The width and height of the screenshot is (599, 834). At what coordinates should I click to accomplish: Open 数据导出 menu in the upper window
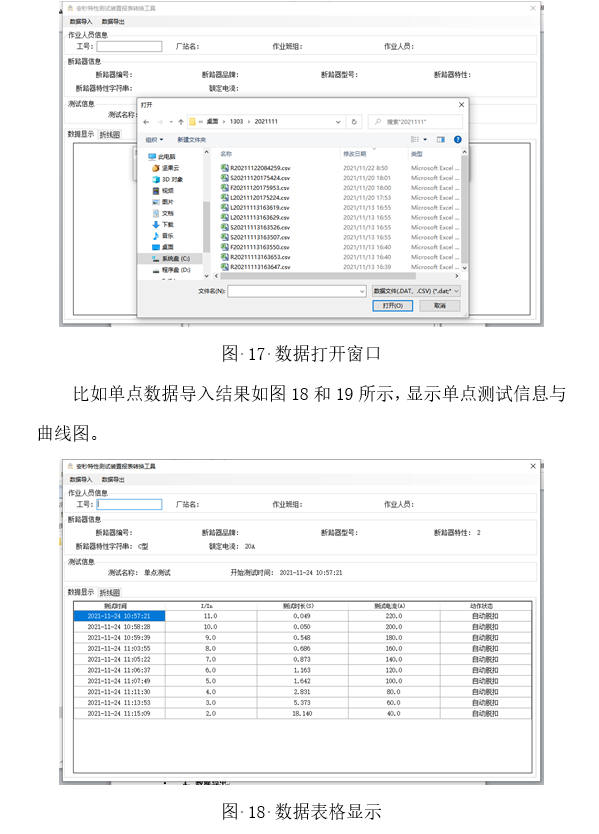pyautogui.click(x=113, y=22)
